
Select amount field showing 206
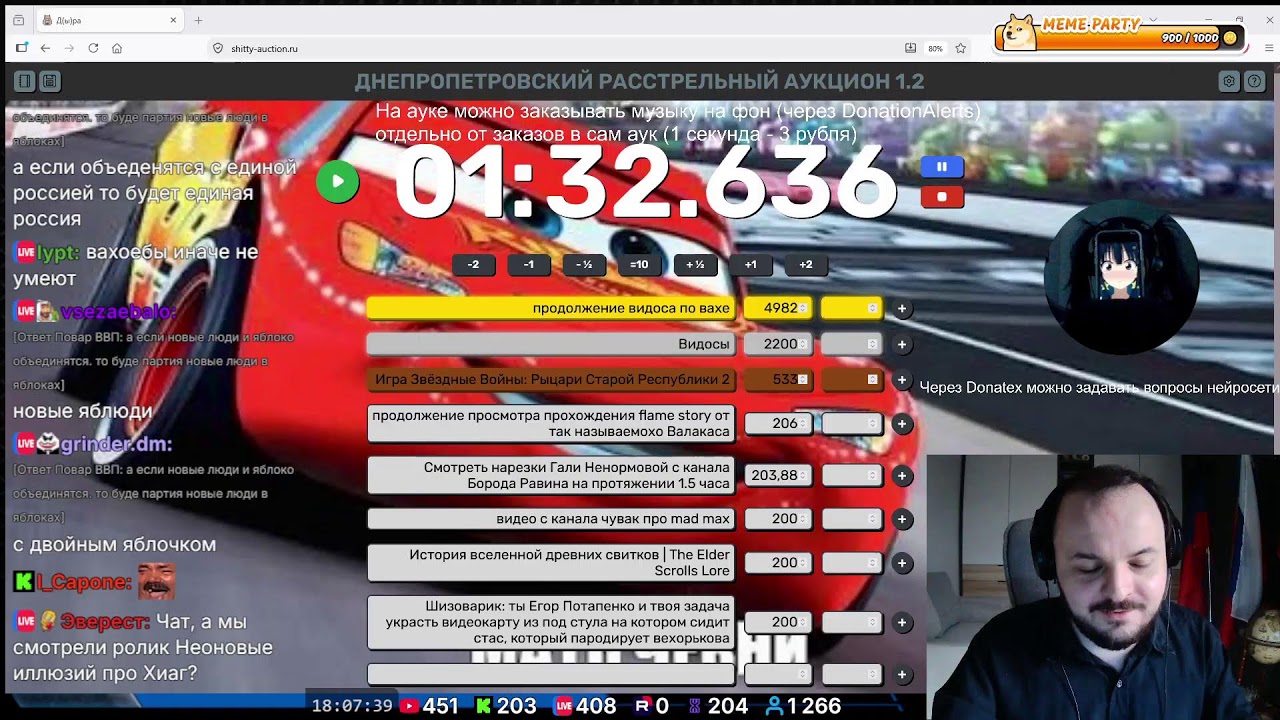click(778, 424)
